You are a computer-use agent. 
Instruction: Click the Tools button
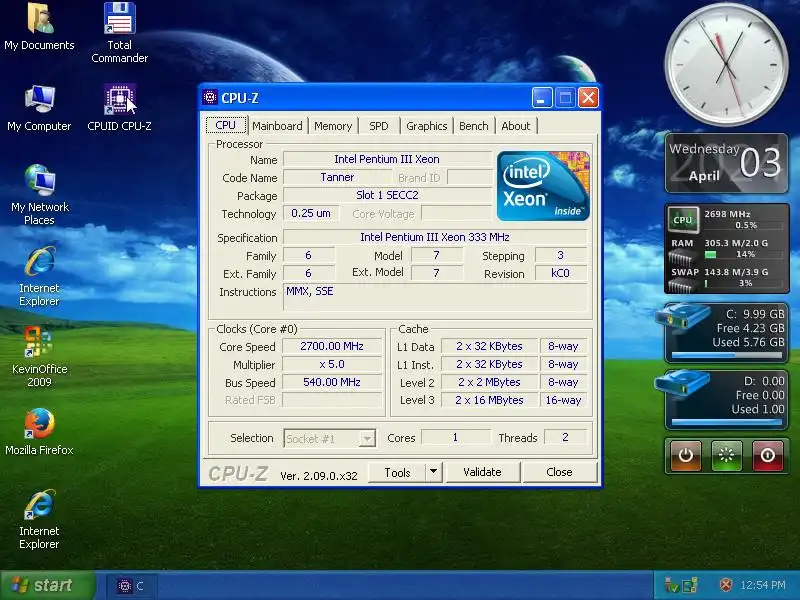(x=397, y=472)
